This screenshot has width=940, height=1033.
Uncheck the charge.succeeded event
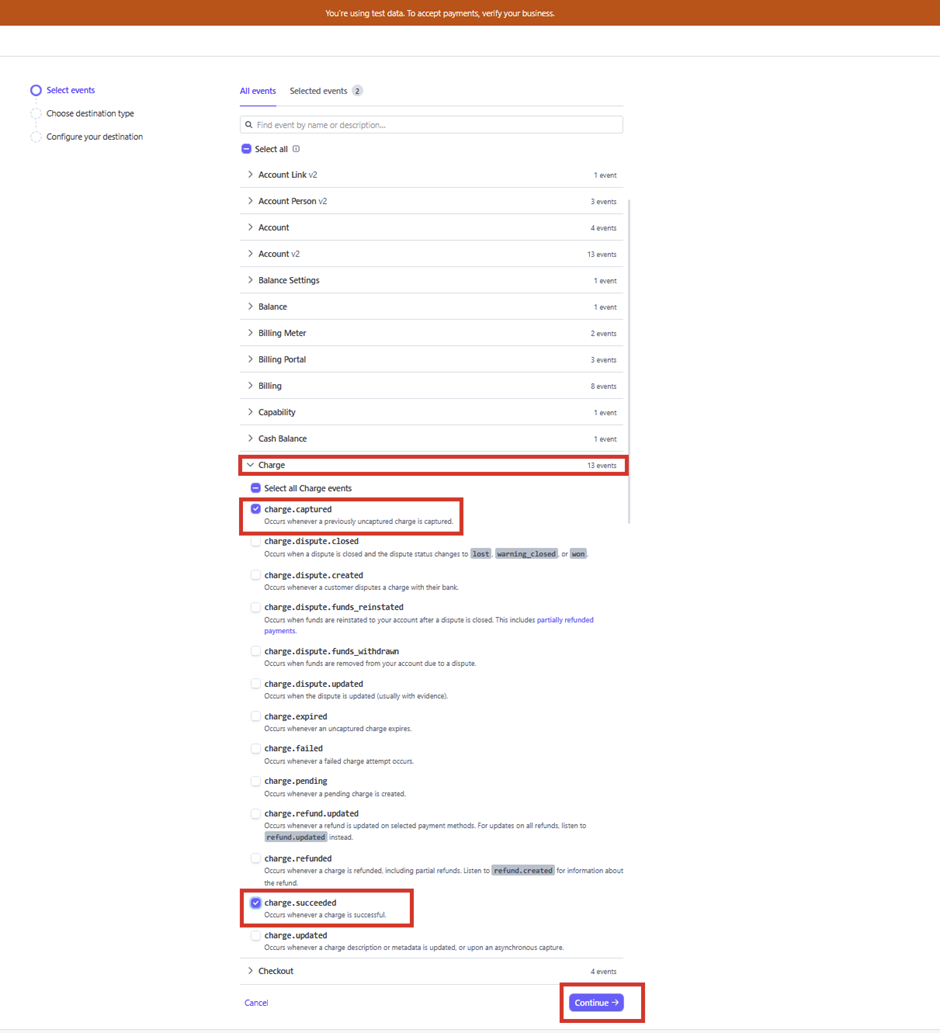pos(256,903)
